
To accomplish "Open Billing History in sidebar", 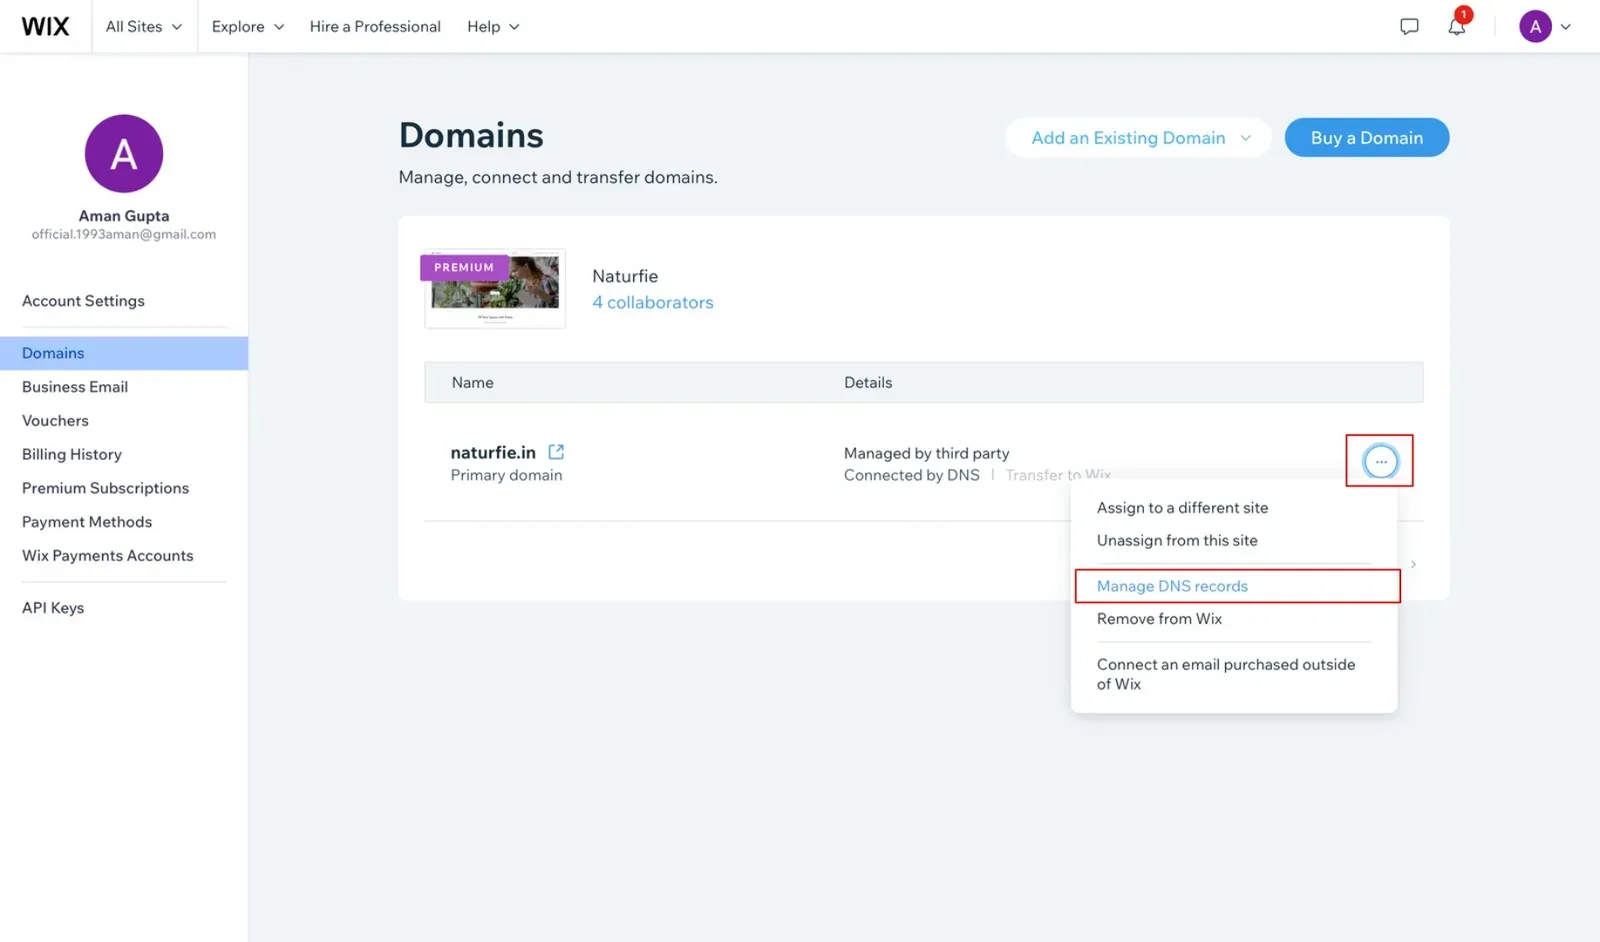I will pyautogui.click(x=72, y=454).
